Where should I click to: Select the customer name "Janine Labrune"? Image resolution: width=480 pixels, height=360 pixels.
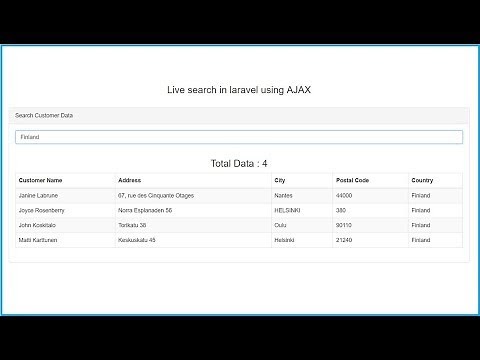(x=38, y=196)
